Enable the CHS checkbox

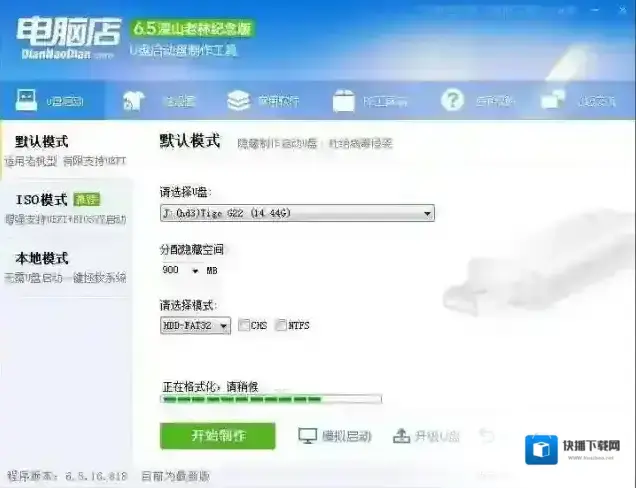pos(244,325)
